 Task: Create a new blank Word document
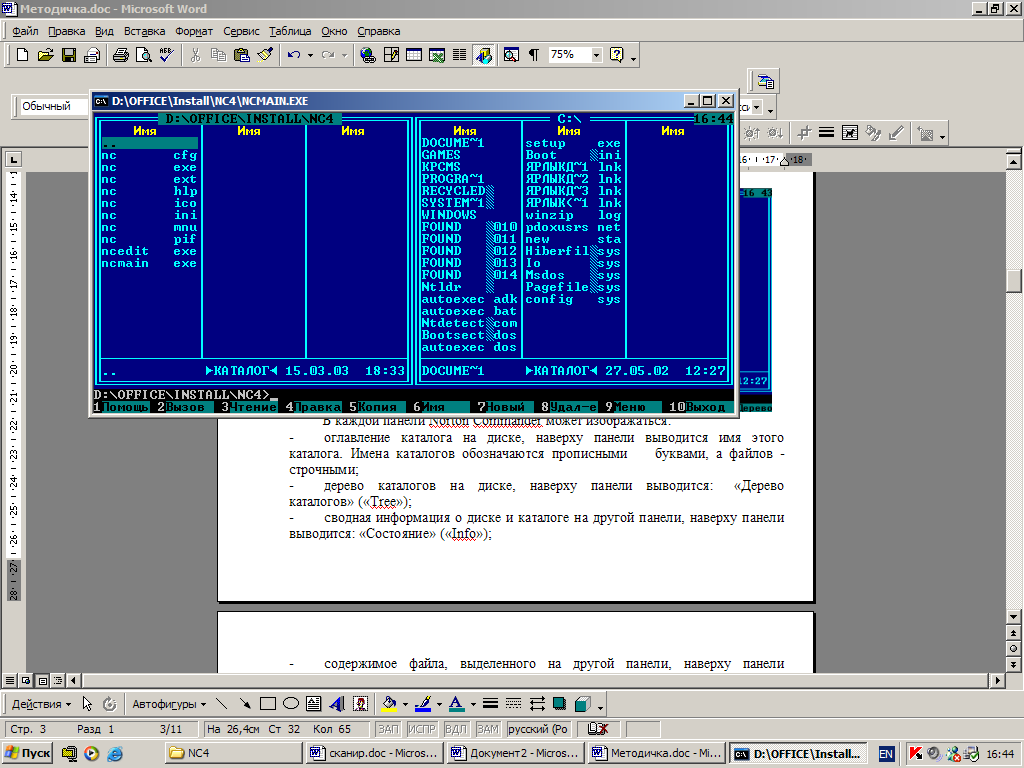(22, 55)
